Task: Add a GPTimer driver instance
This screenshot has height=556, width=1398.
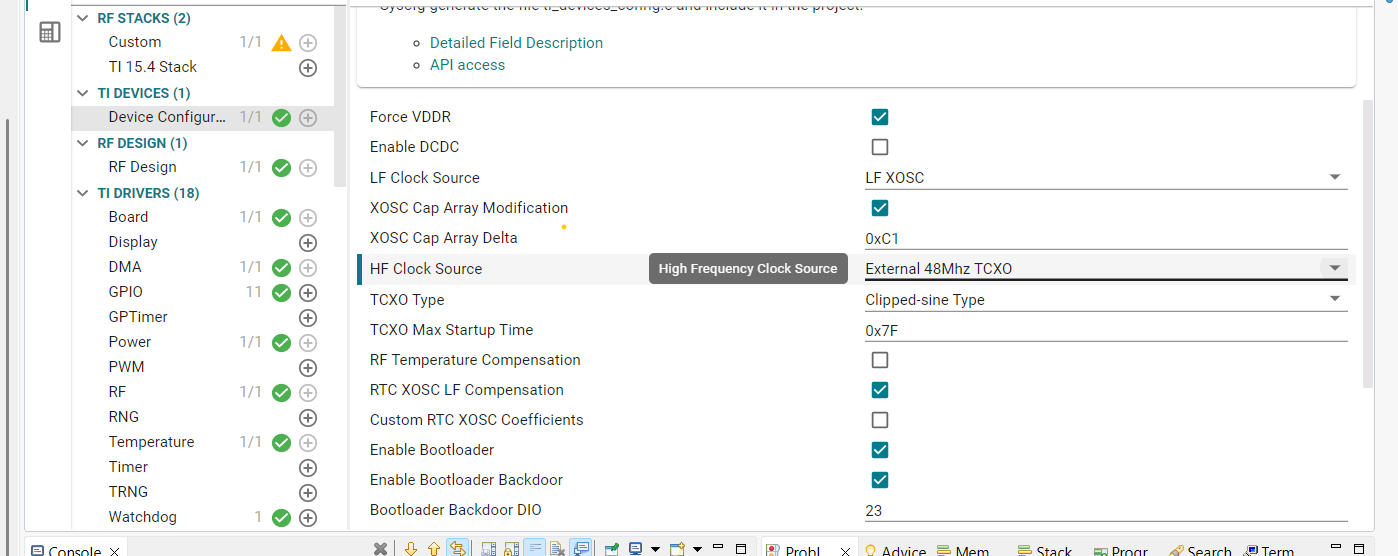Action: point(308,318)
